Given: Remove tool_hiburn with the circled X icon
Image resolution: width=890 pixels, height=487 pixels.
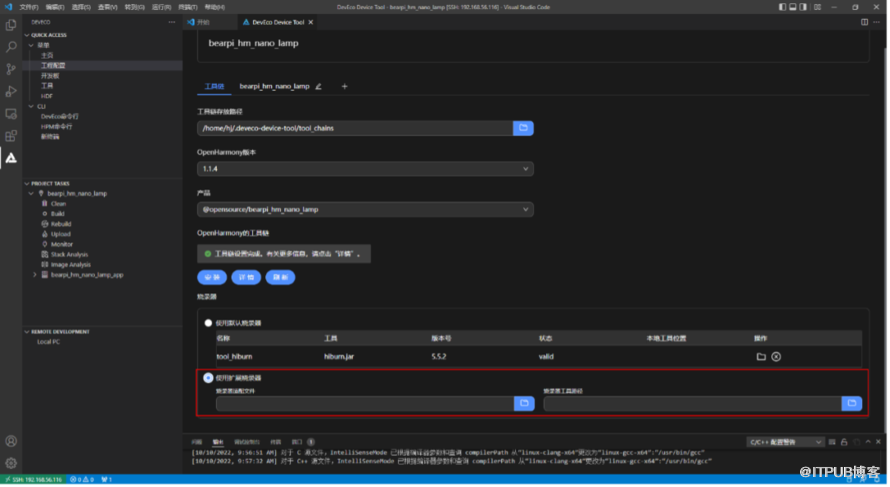Looking at the screenshot, I should click(x=776, y=357).
